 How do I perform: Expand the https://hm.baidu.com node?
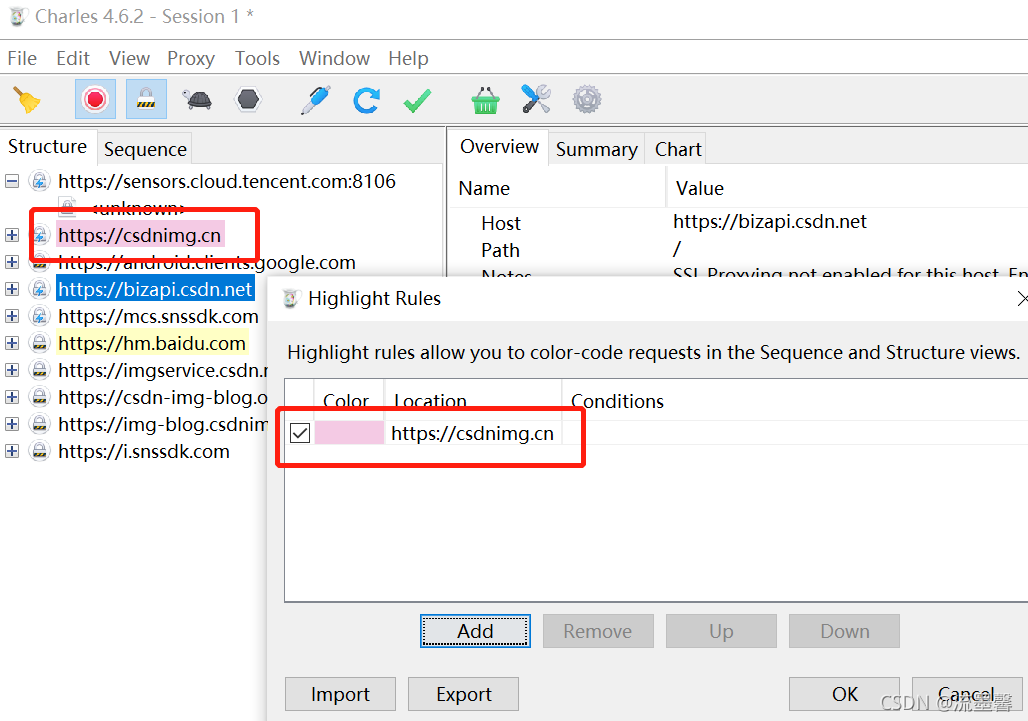pos(12,343)
